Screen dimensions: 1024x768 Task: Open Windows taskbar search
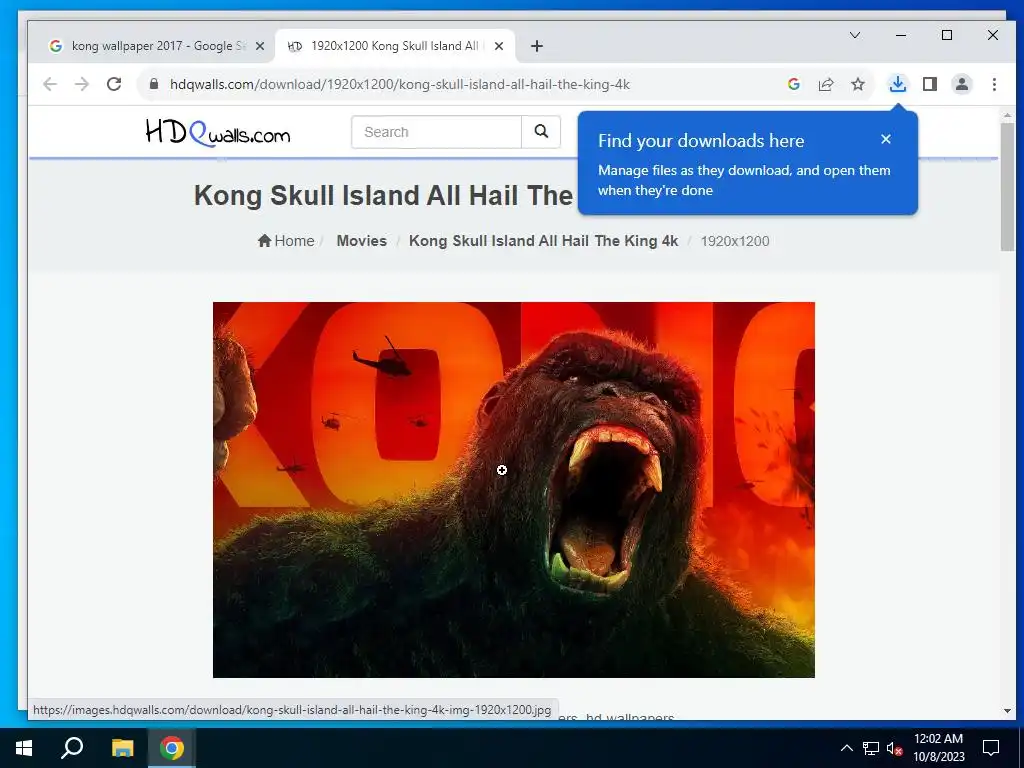tap(72, 748)
